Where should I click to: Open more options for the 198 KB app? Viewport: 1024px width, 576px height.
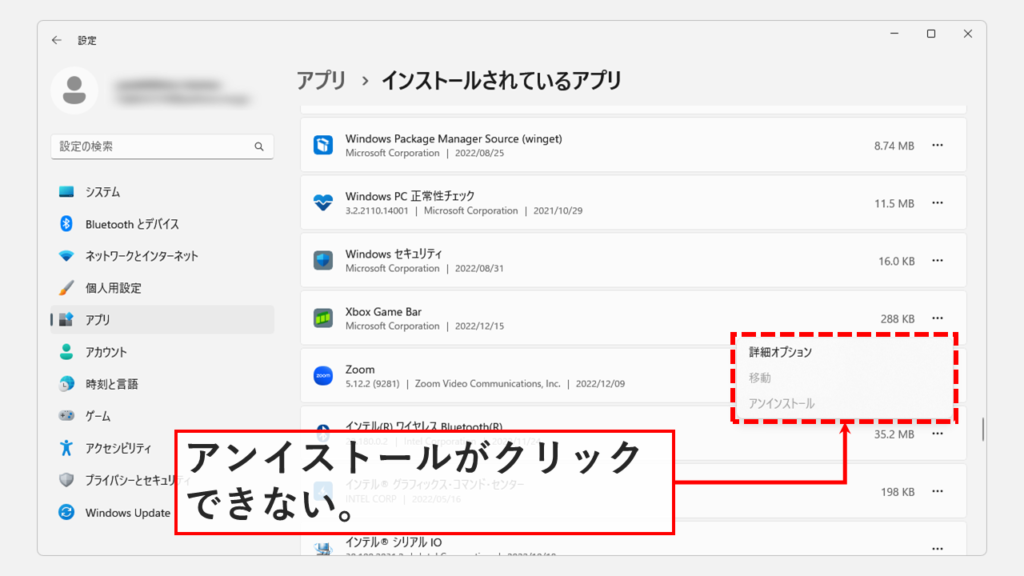tap(938, 492)
